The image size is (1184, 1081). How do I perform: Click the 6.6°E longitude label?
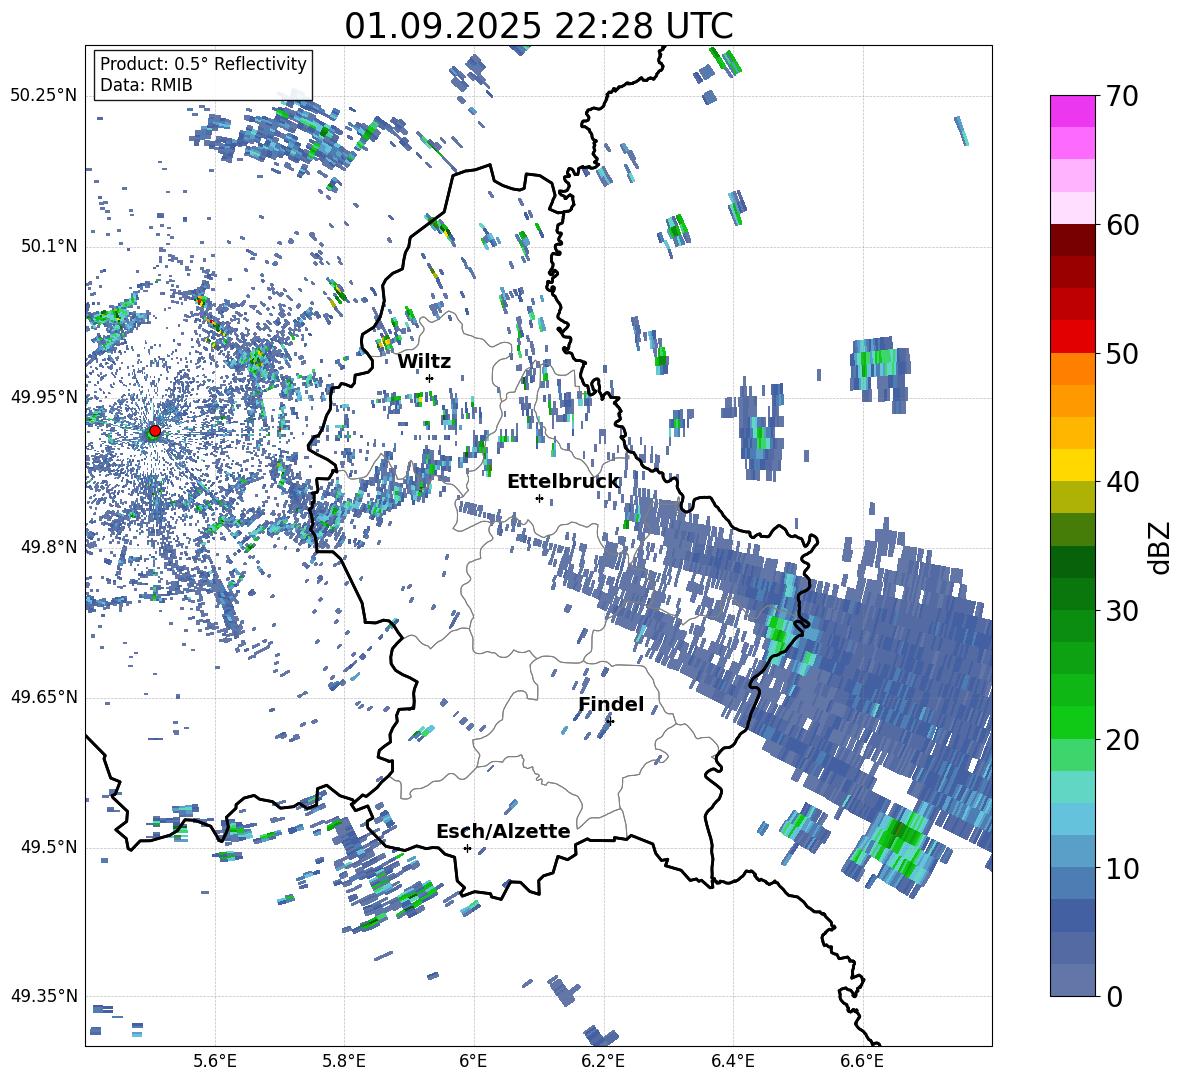(x=862, y=1061)
